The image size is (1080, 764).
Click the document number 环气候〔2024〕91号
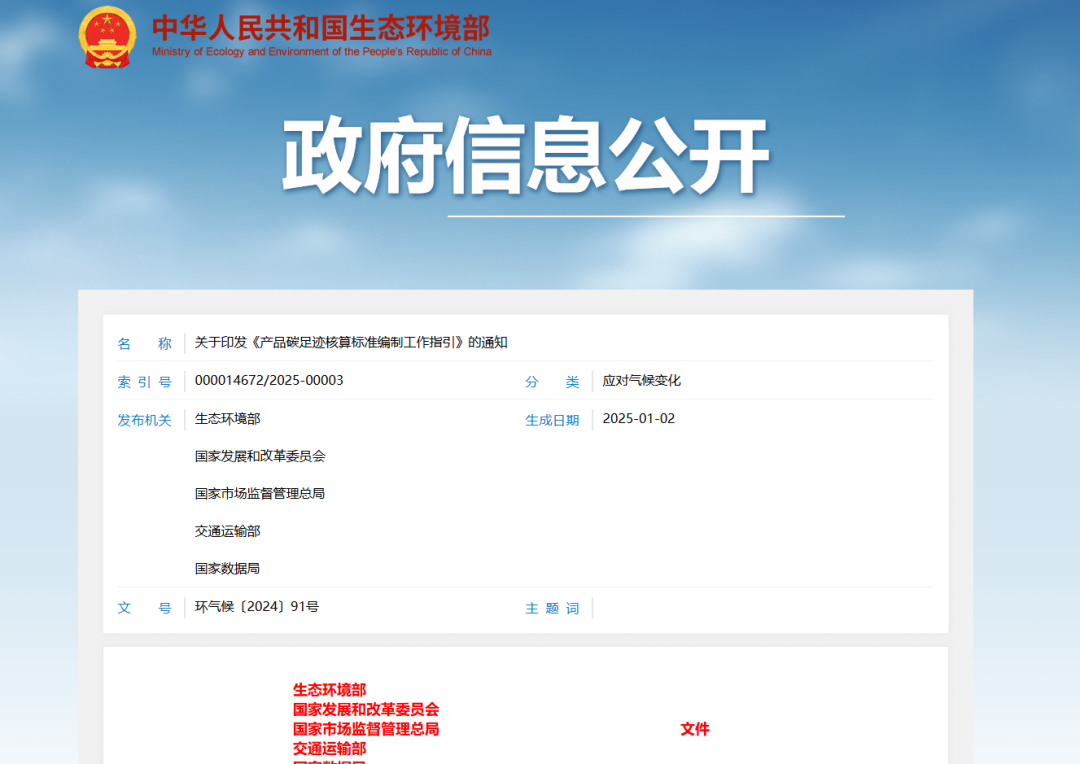pos(257,607)
